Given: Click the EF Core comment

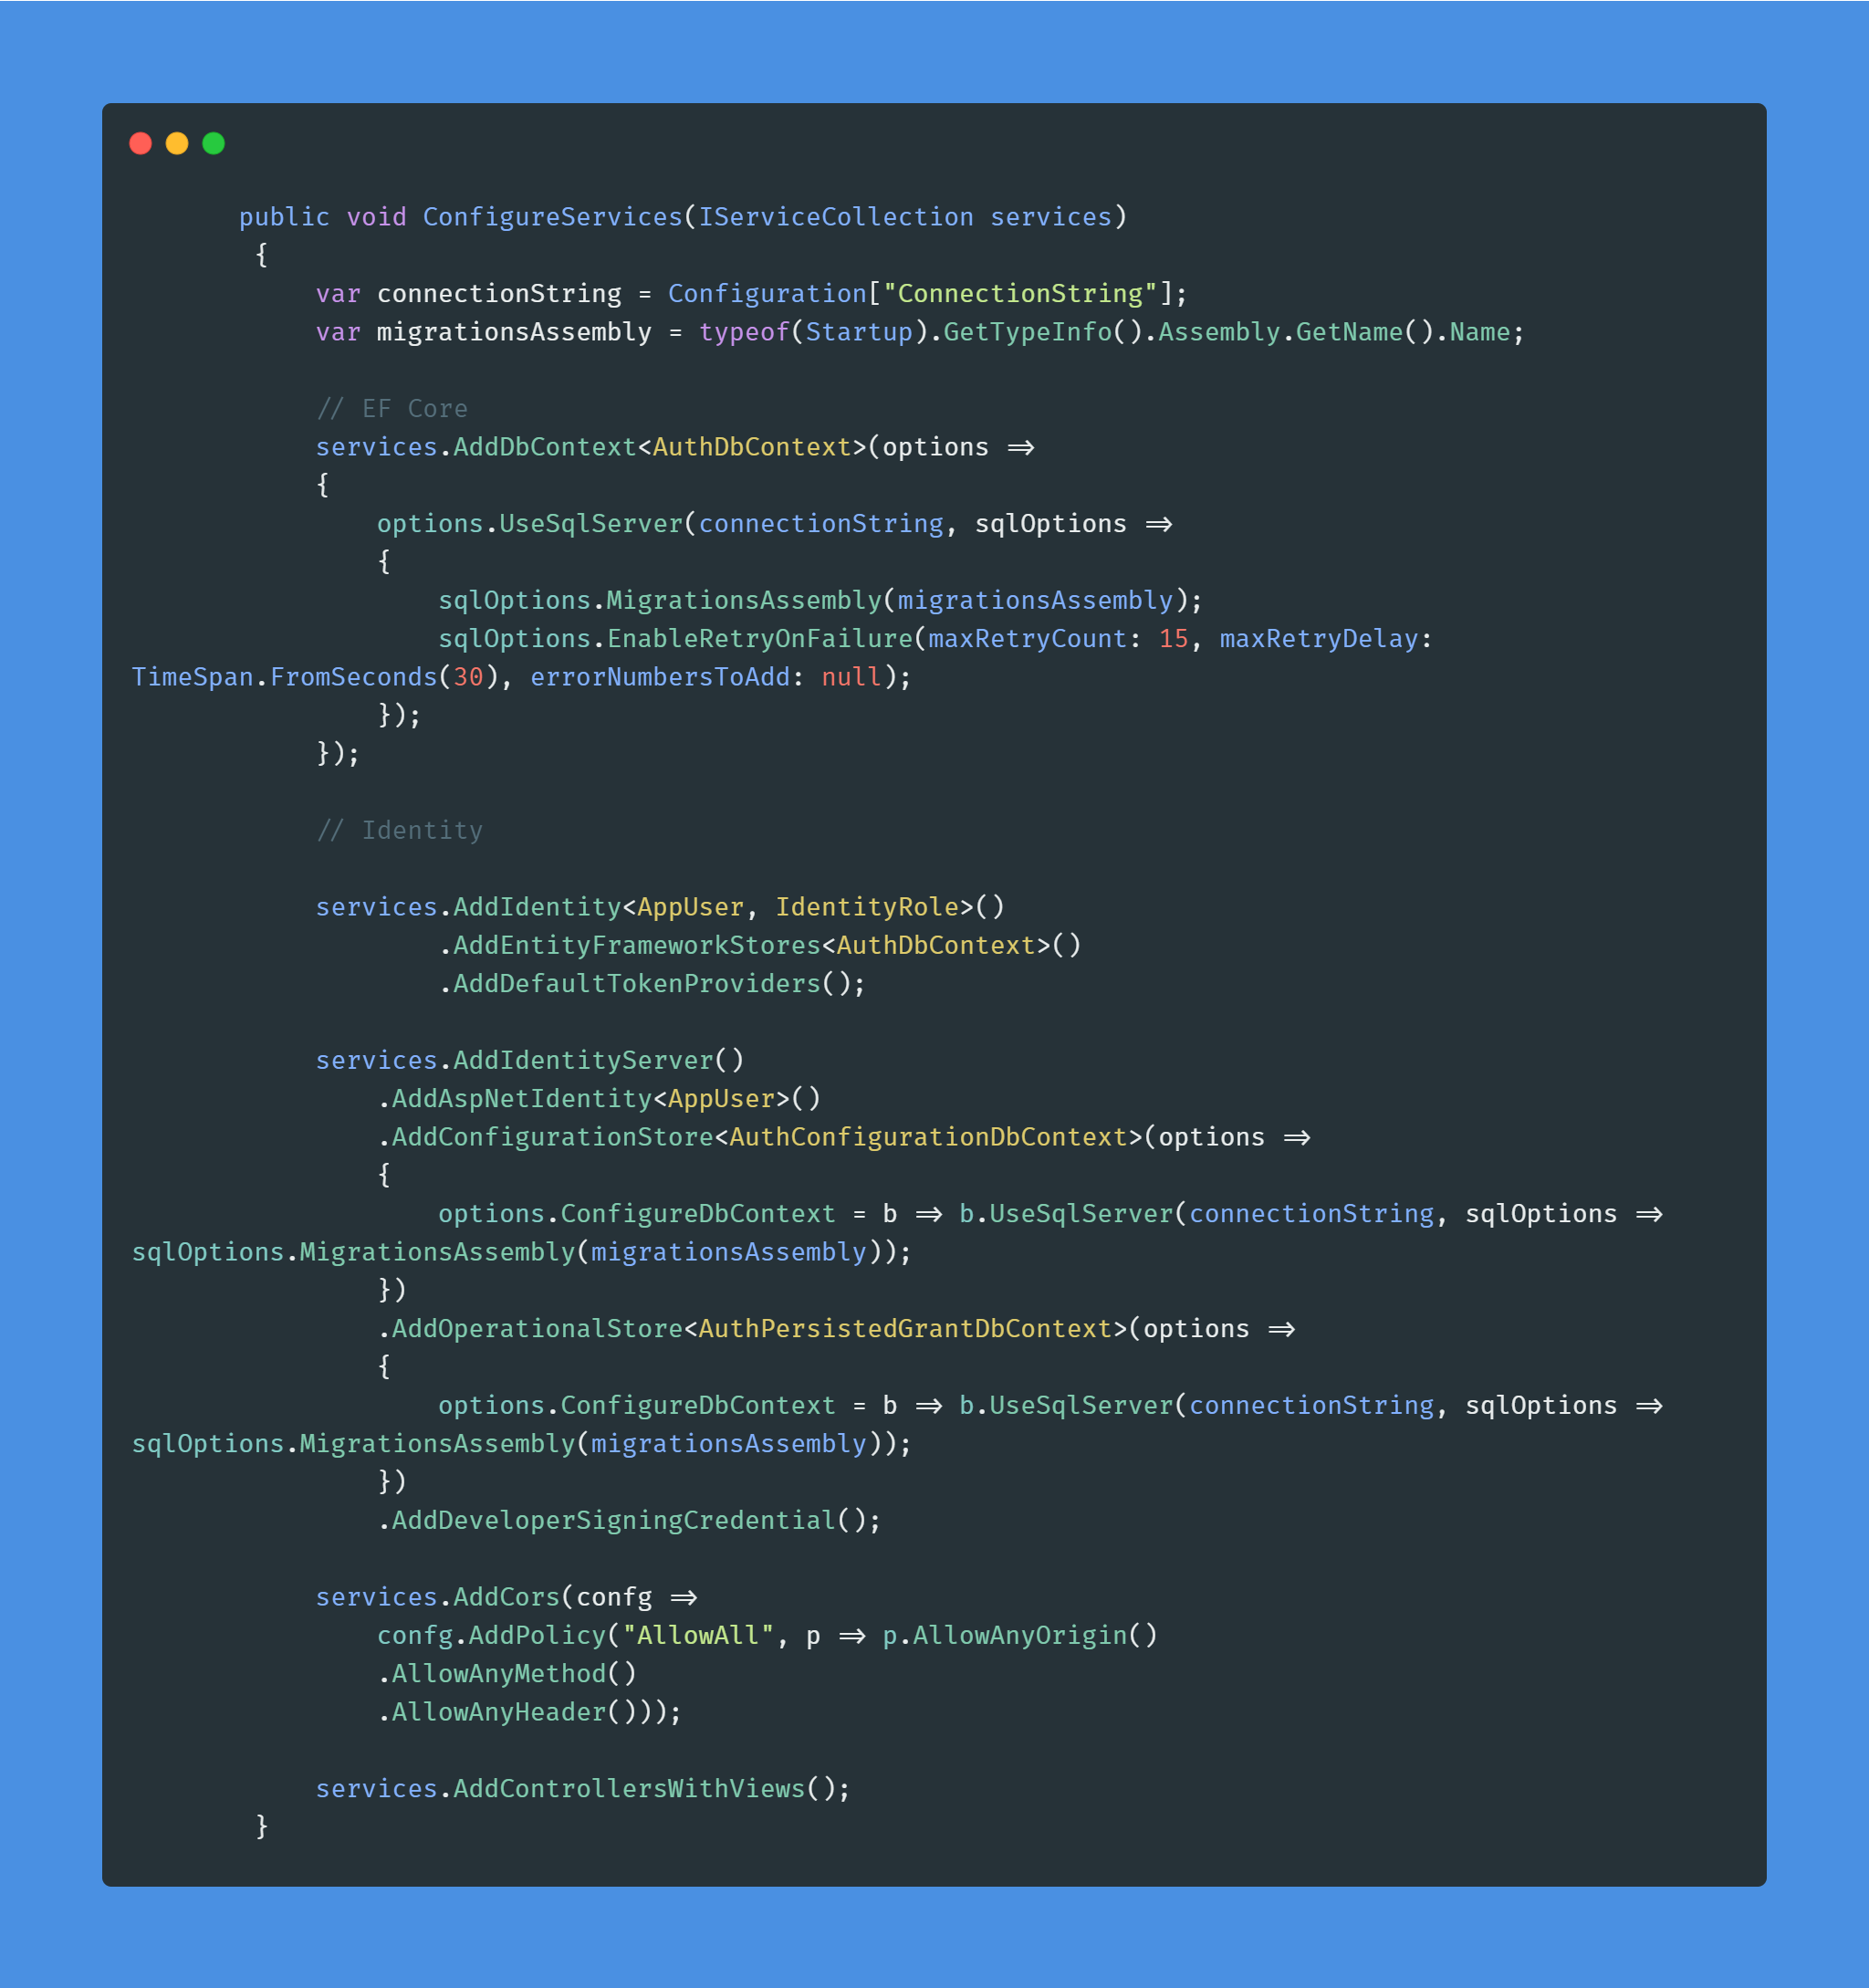Looking at the screenshot, I should [x=392, y=409].
